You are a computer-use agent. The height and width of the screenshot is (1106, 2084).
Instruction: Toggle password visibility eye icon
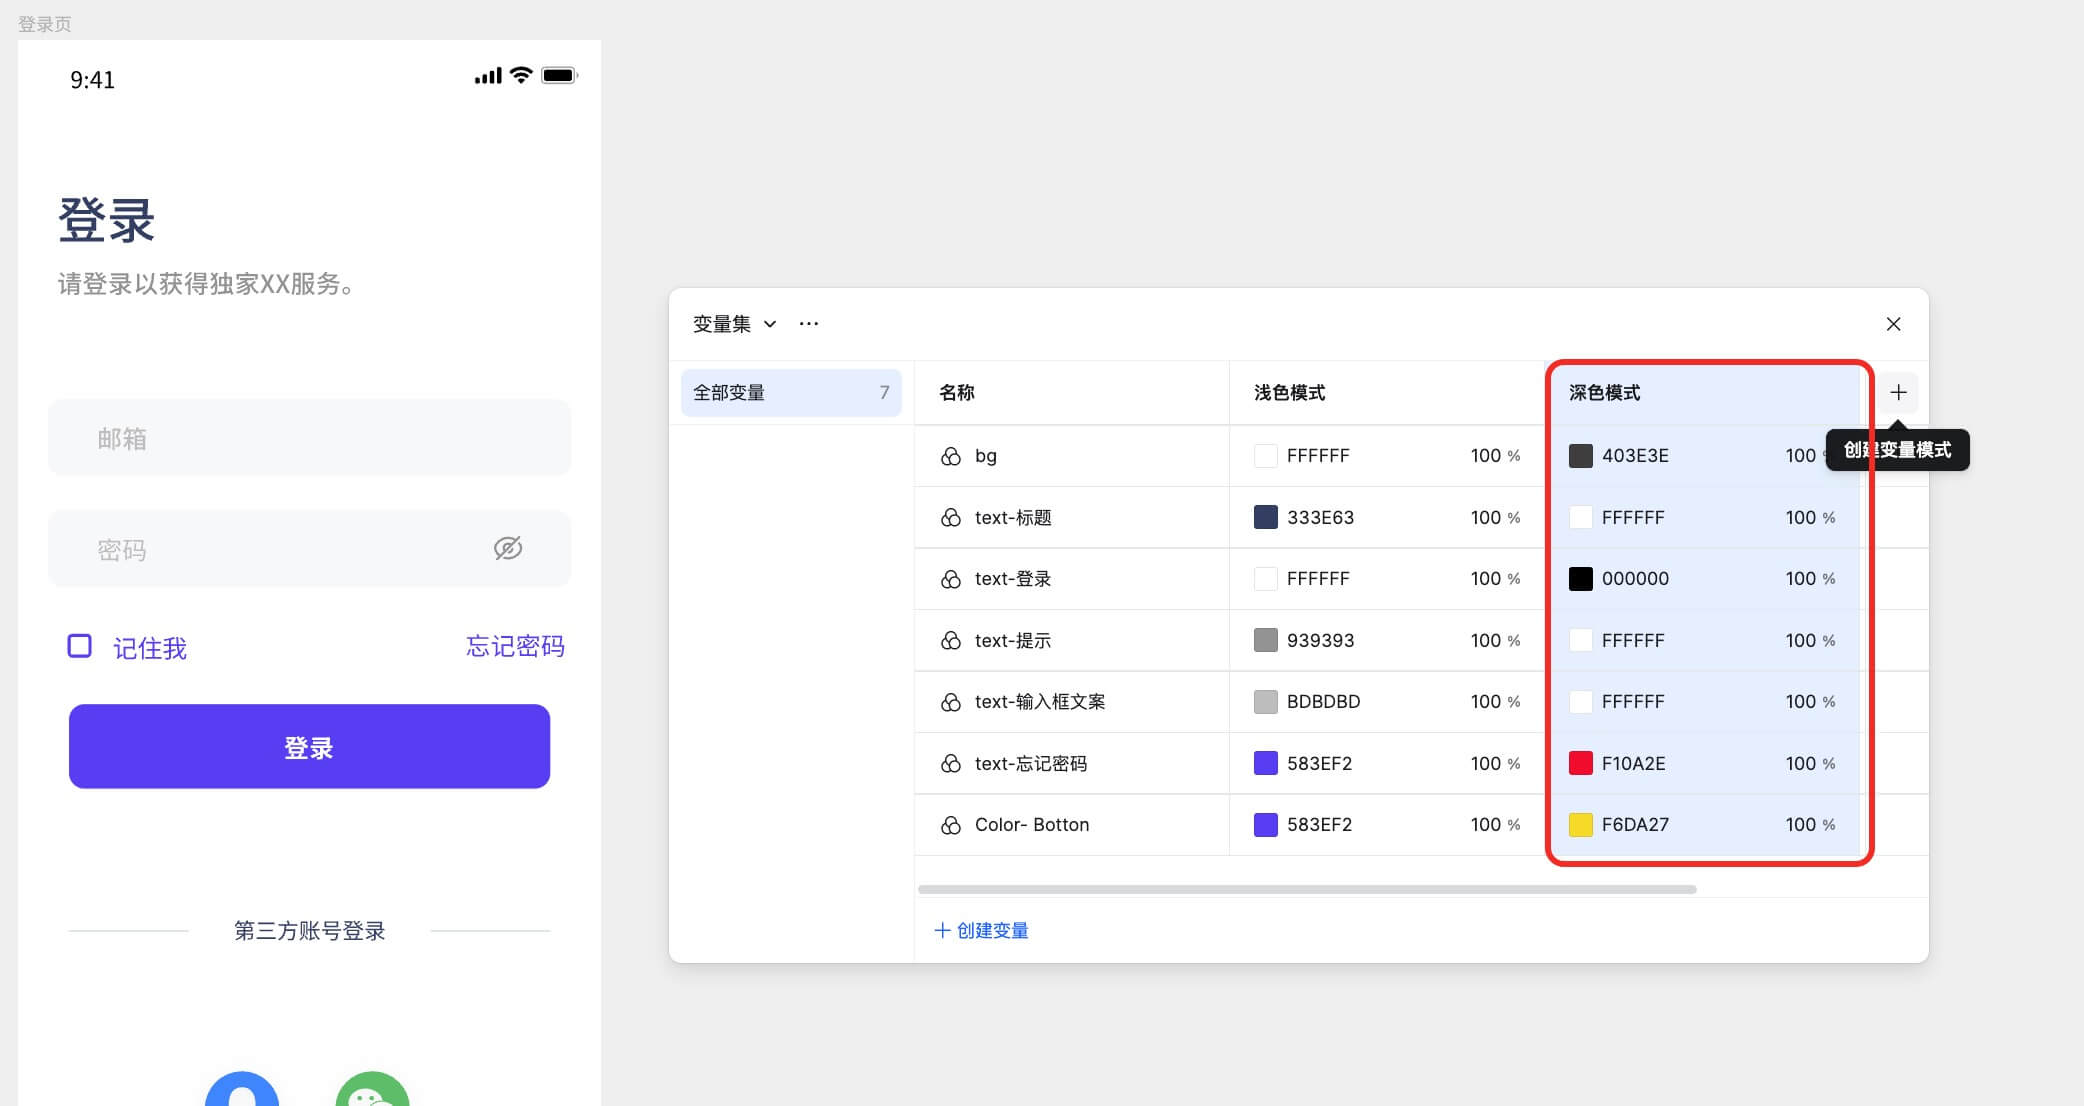[508, 548]
